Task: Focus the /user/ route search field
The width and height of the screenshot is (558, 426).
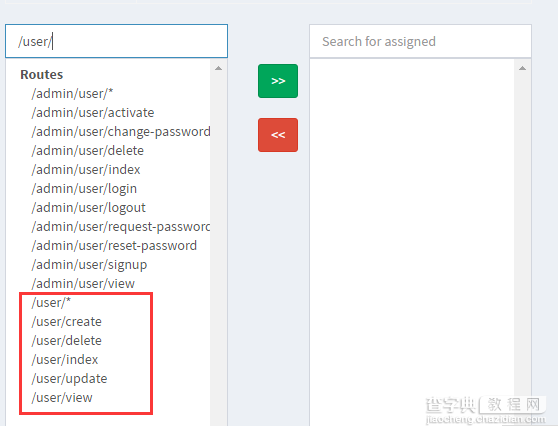Action: tap(116, 41)
